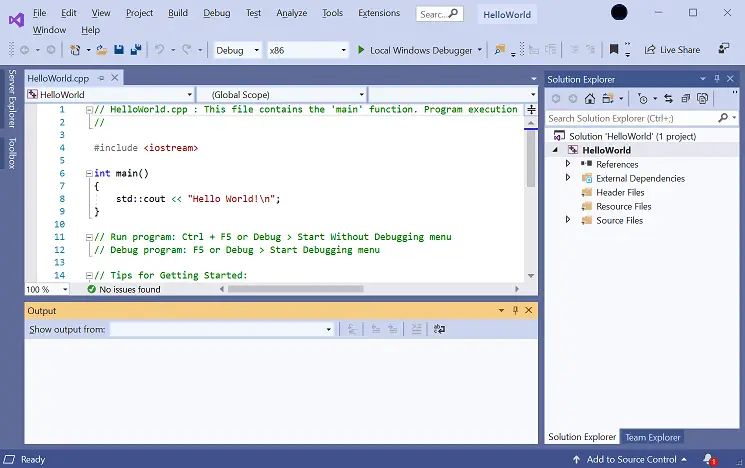This screenshot has width=745, height=468.
Task: Click the split editor handle icon
Action: point(531,110)
